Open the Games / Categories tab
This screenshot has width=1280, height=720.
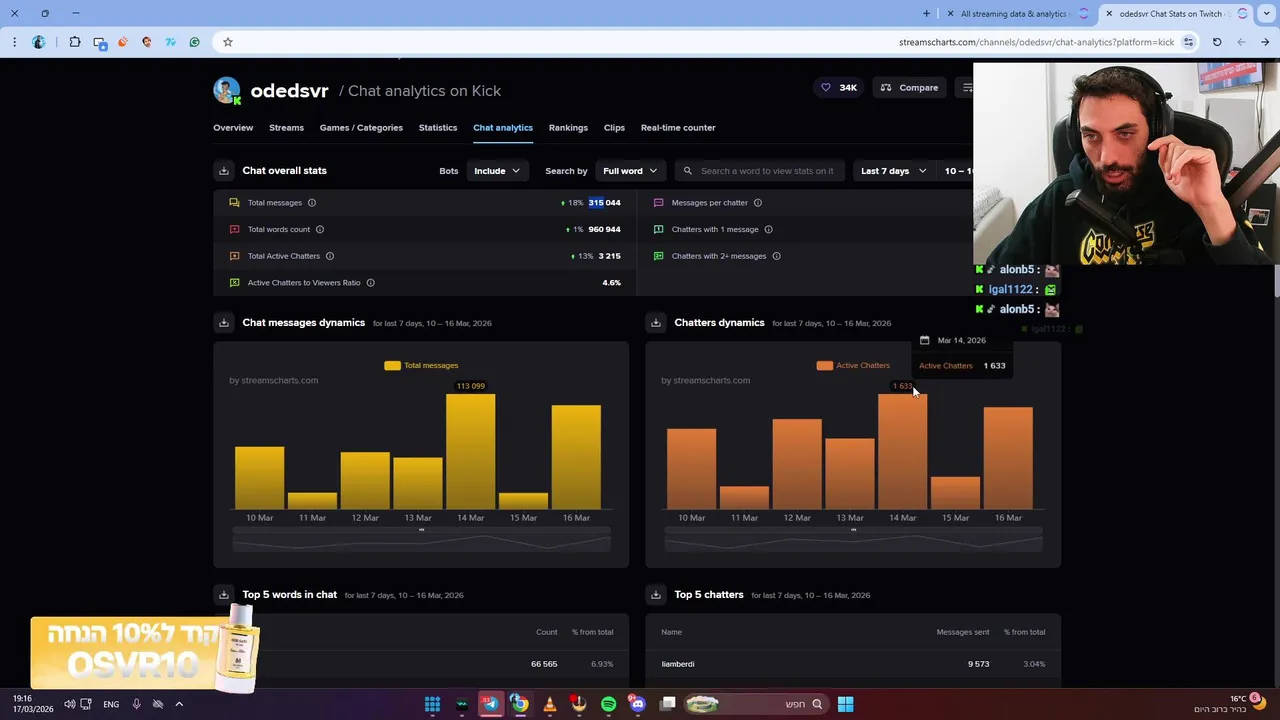tap(361, 128)
